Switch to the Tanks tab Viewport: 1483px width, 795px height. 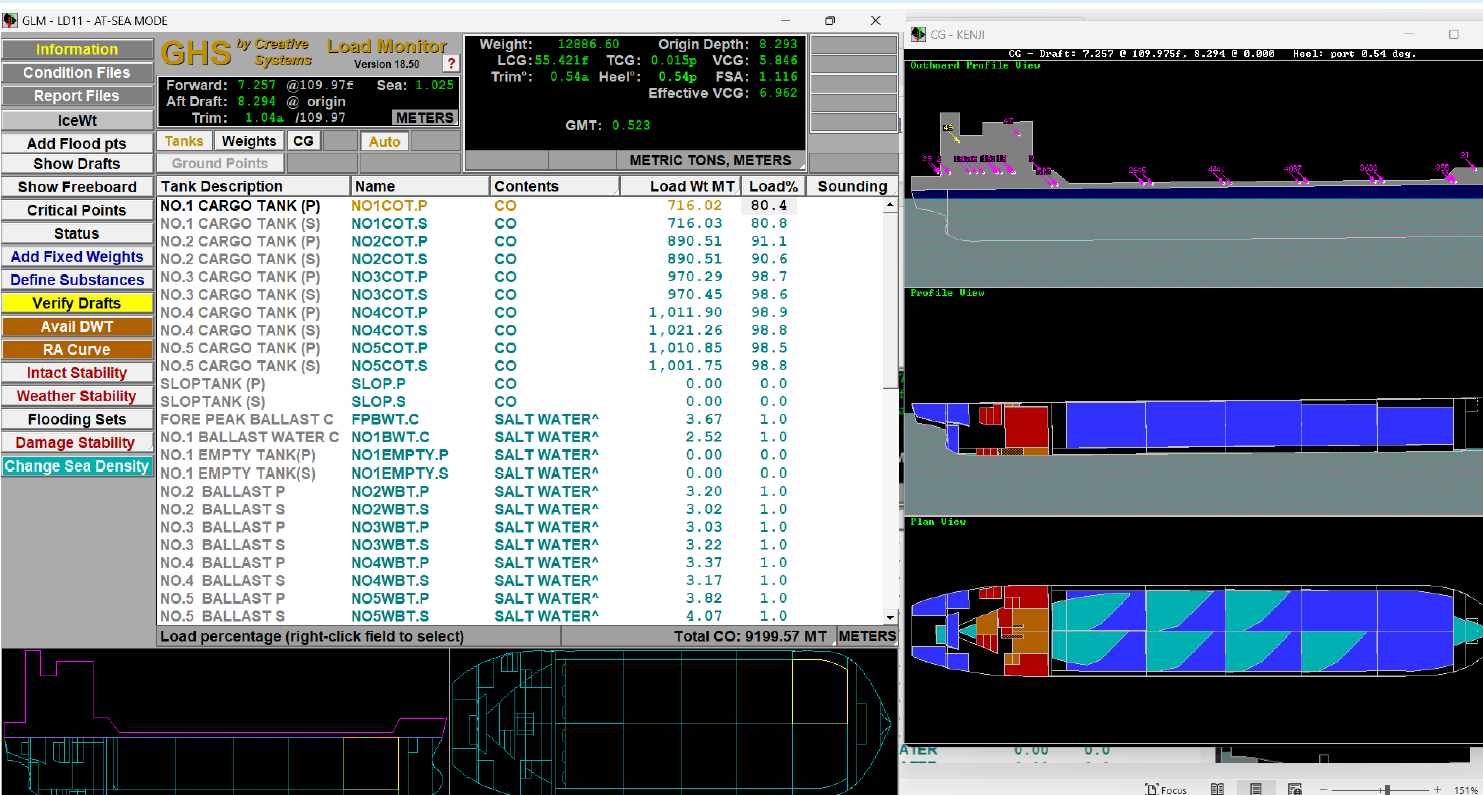(184, 141)
